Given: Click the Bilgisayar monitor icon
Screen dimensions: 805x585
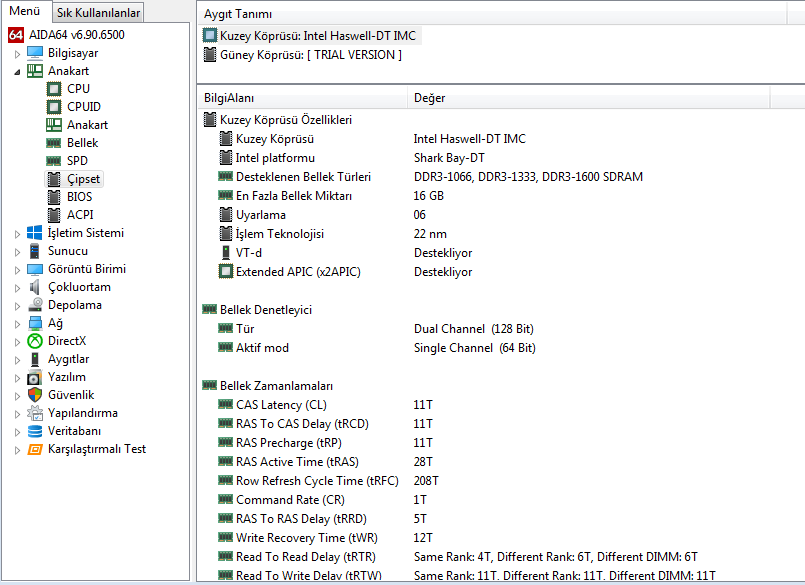Looking at the screenshot, I should pyautogui.click(x=35, y=53).
